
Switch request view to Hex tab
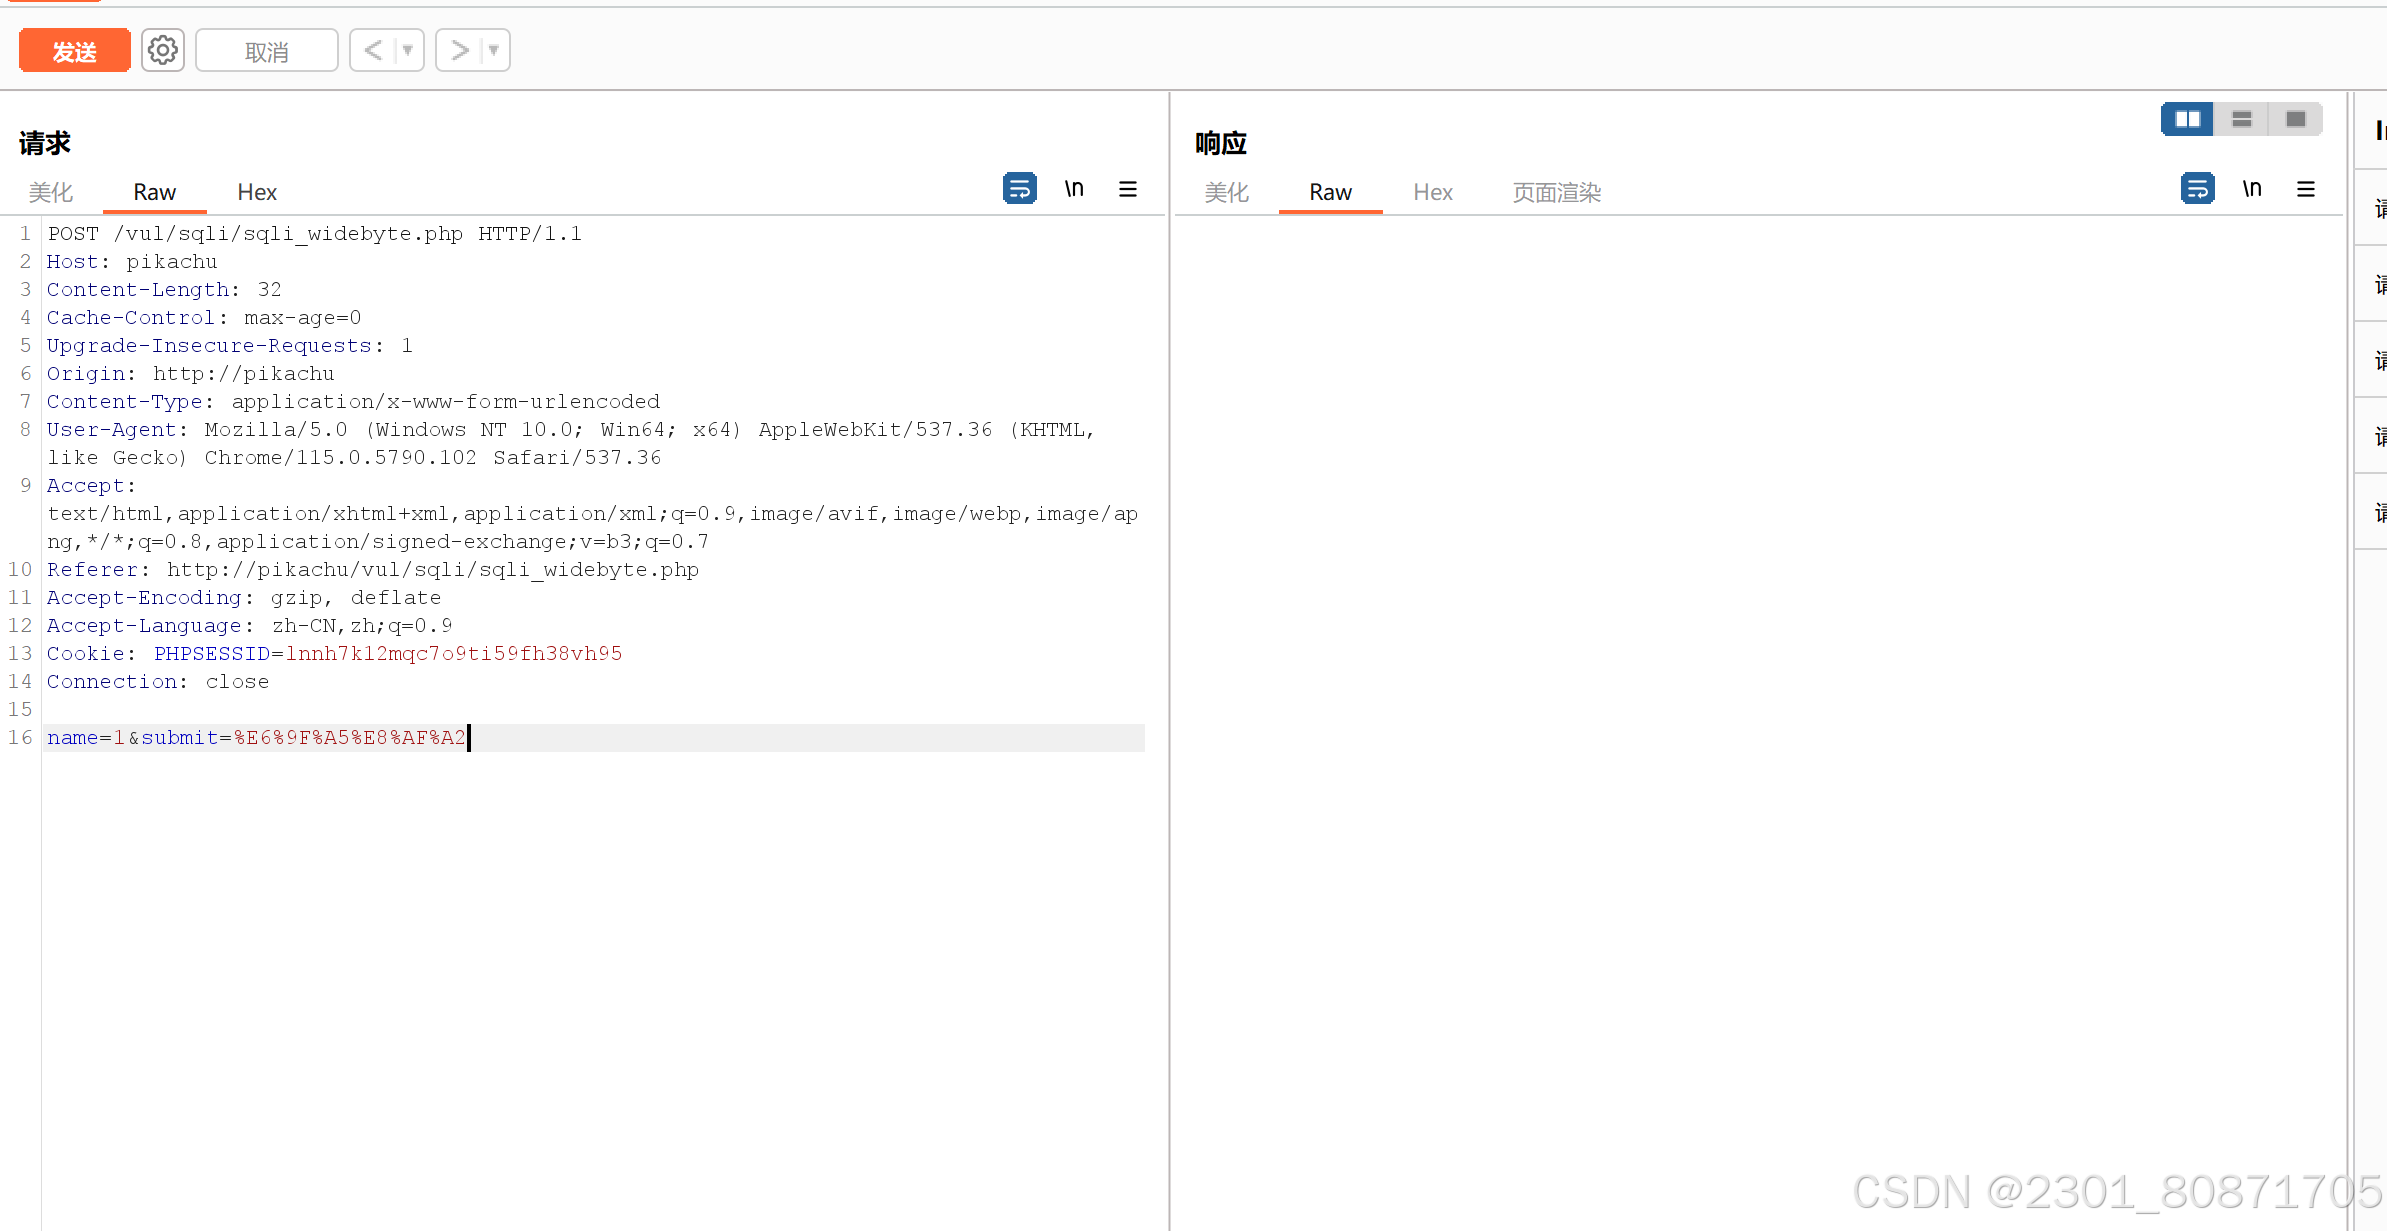click(257, 192)
